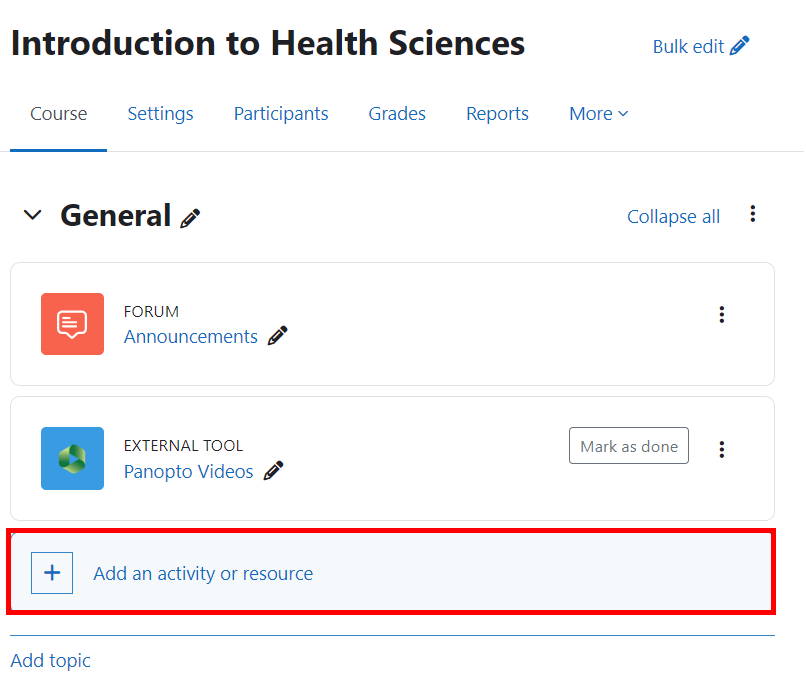Click the Panopto external tool icon

tap(72, 458)
